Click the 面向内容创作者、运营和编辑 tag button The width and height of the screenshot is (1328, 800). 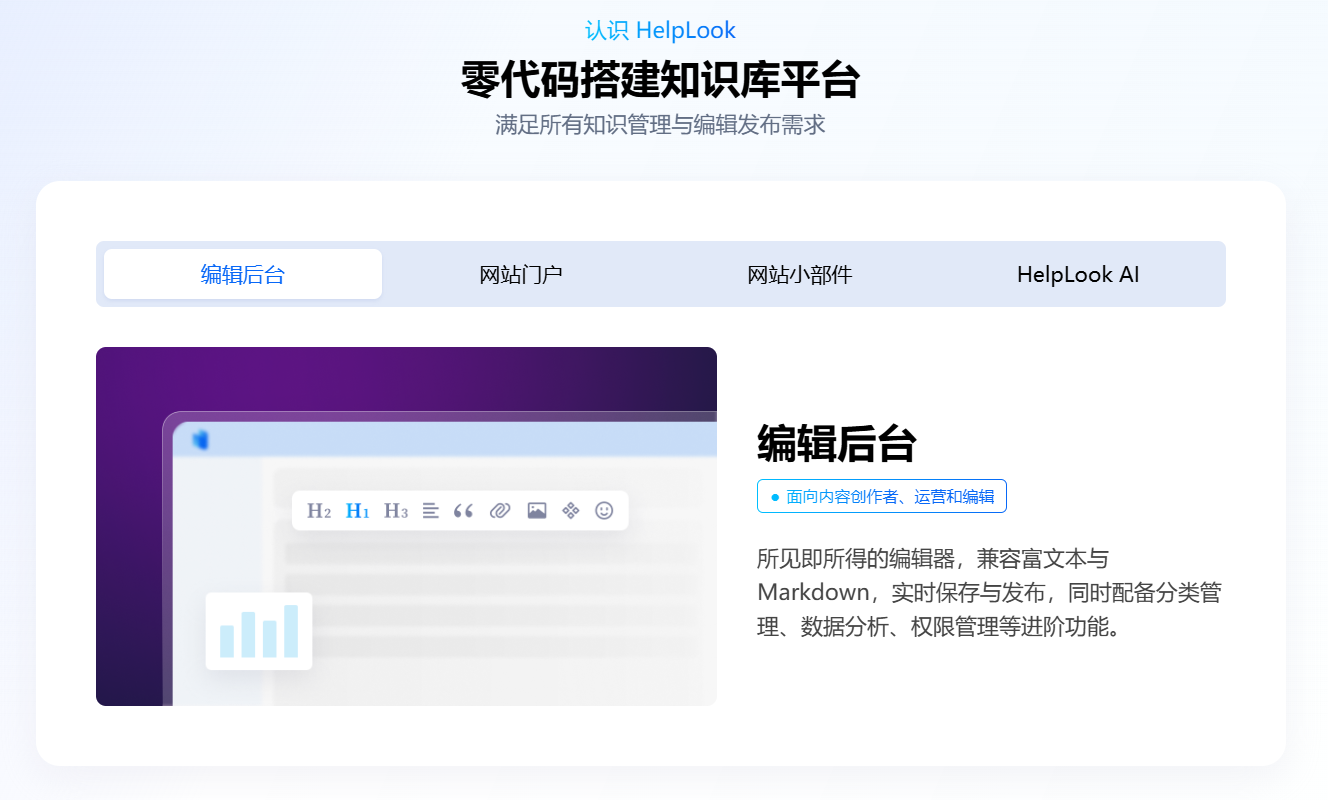tap(881, 496)
